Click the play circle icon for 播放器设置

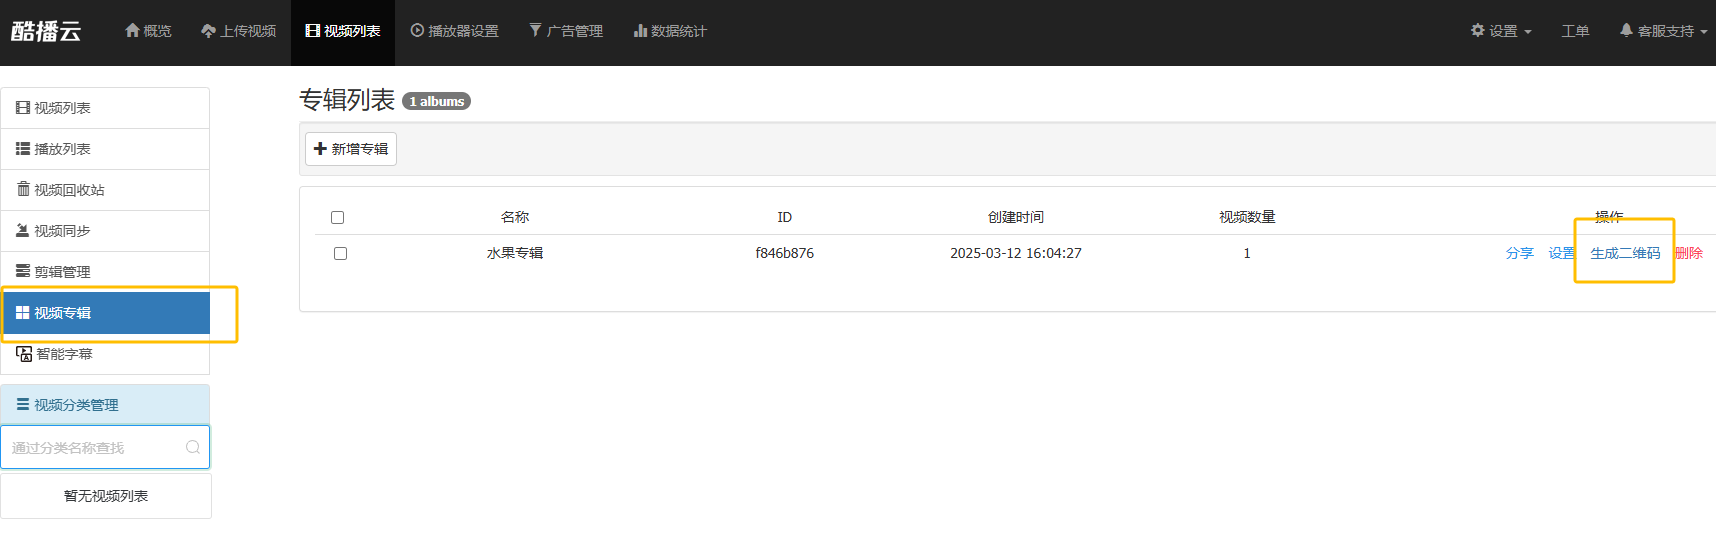pos(417,31)
